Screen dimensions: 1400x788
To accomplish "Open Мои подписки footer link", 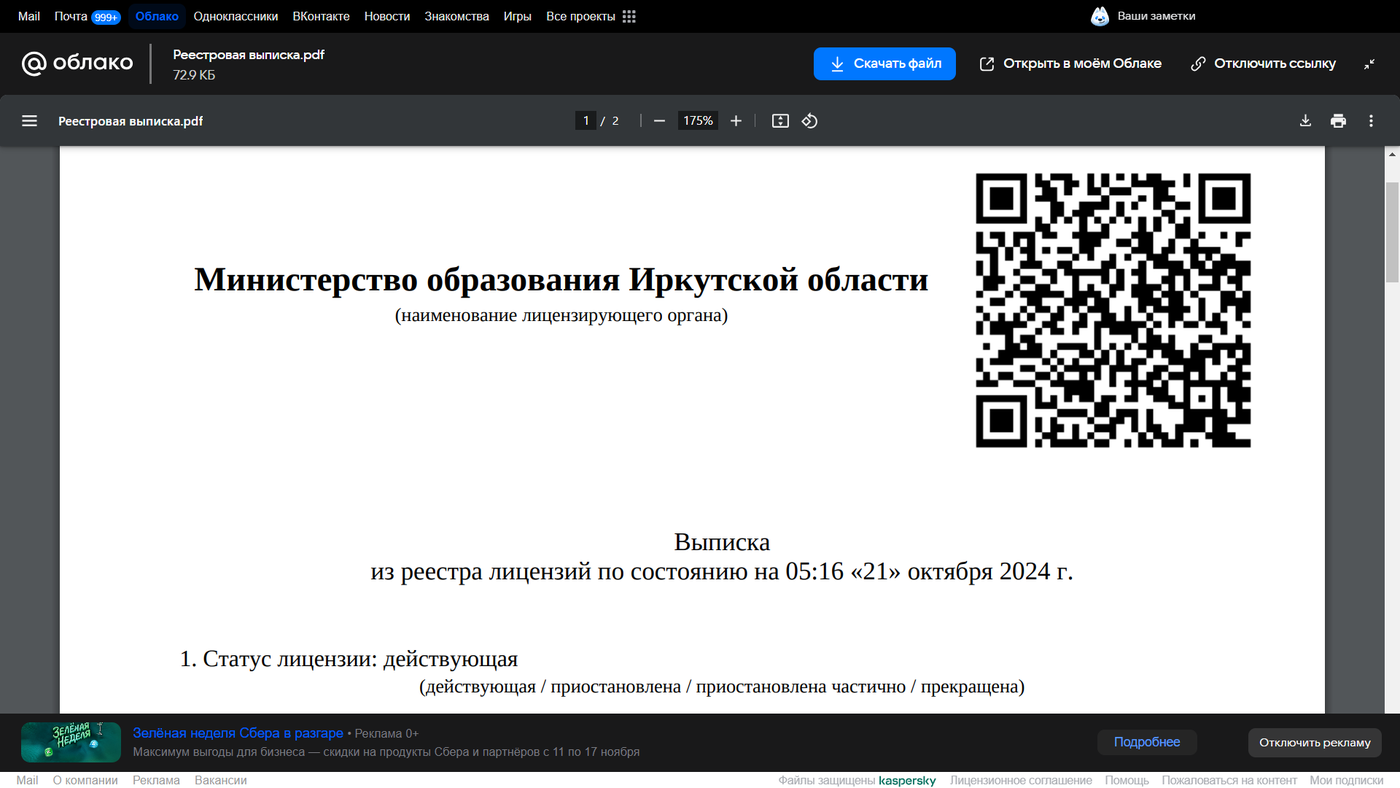I will pos(1347,780).
